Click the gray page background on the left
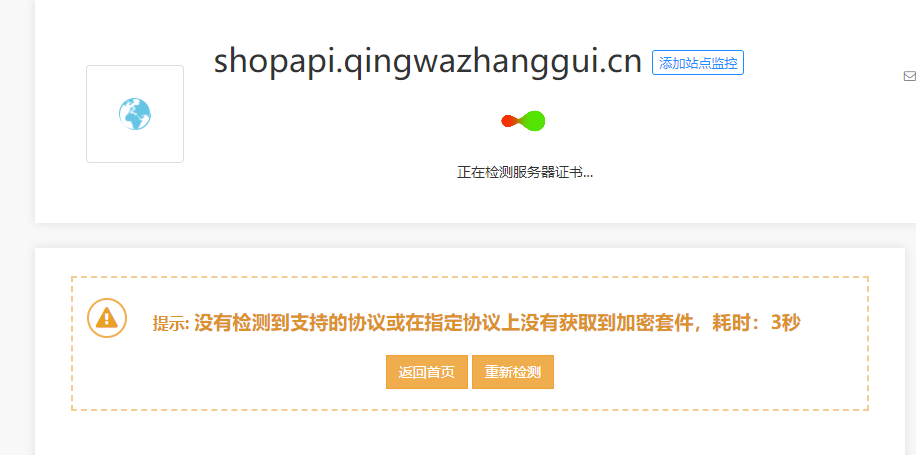 [16, 234]
